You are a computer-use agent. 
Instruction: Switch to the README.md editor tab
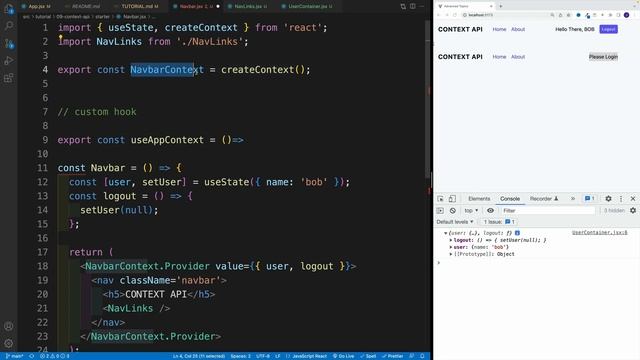85,6
